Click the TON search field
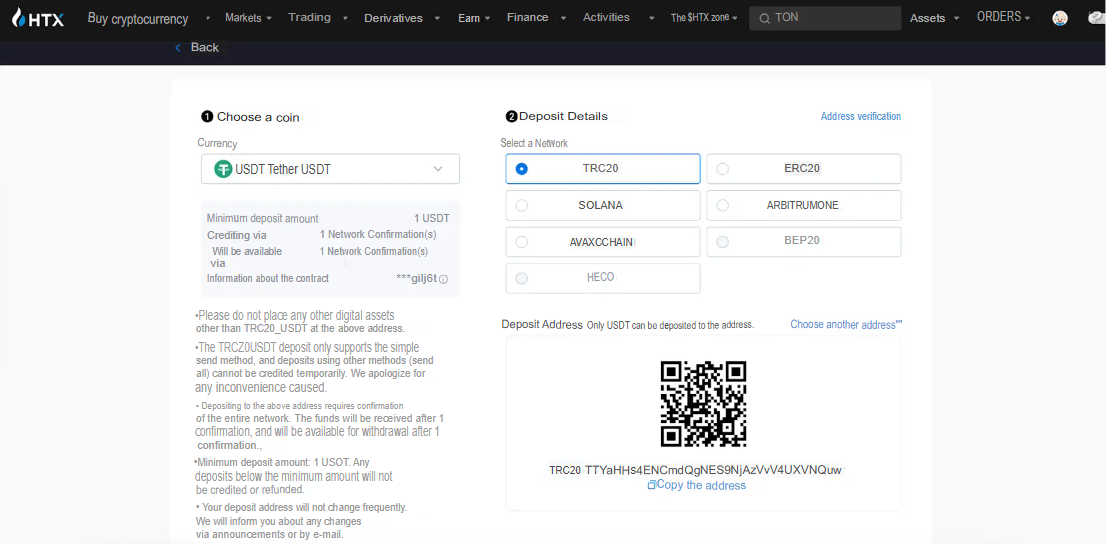This screenshot has height=544, width=1106. pos(825,18)
